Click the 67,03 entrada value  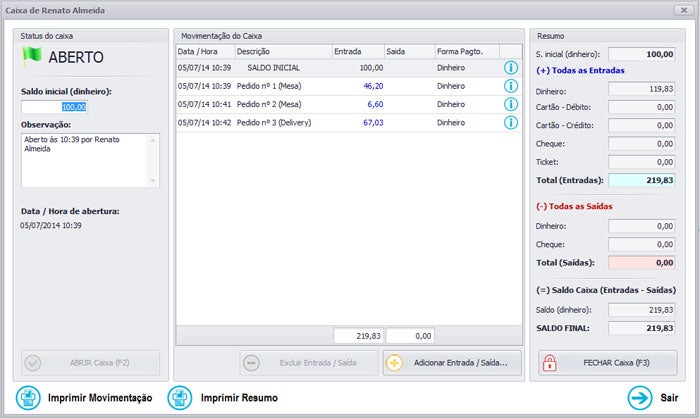[373, 123]
